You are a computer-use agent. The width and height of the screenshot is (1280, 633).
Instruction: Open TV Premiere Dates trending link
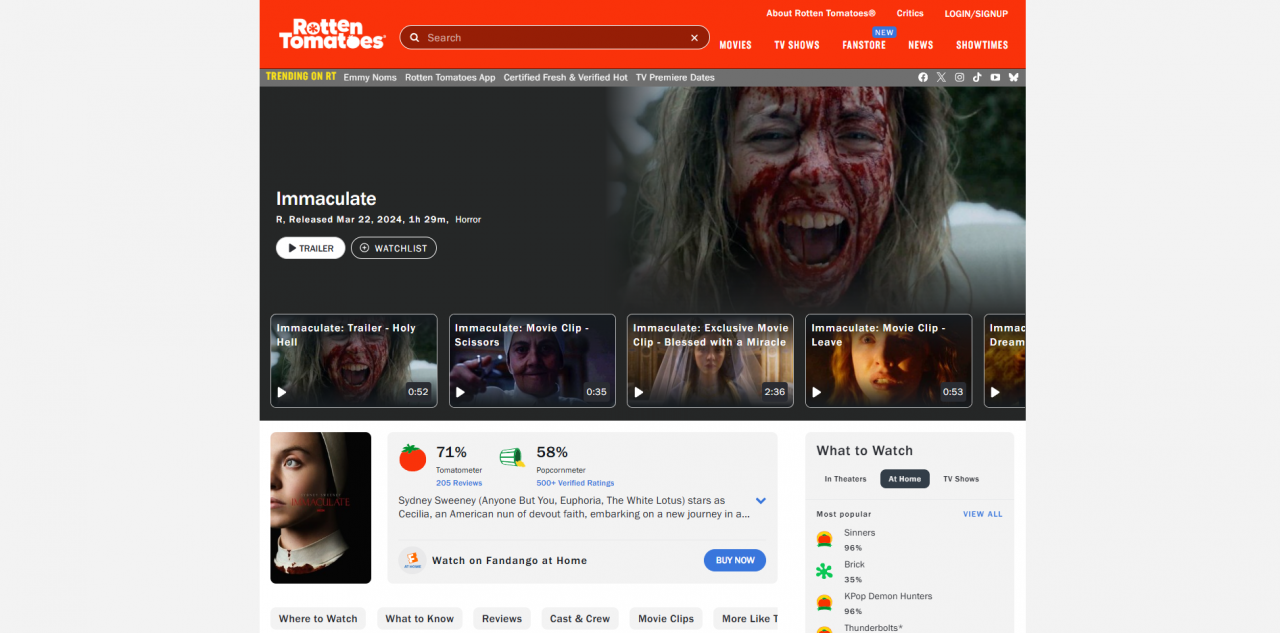tap(675, 77)
